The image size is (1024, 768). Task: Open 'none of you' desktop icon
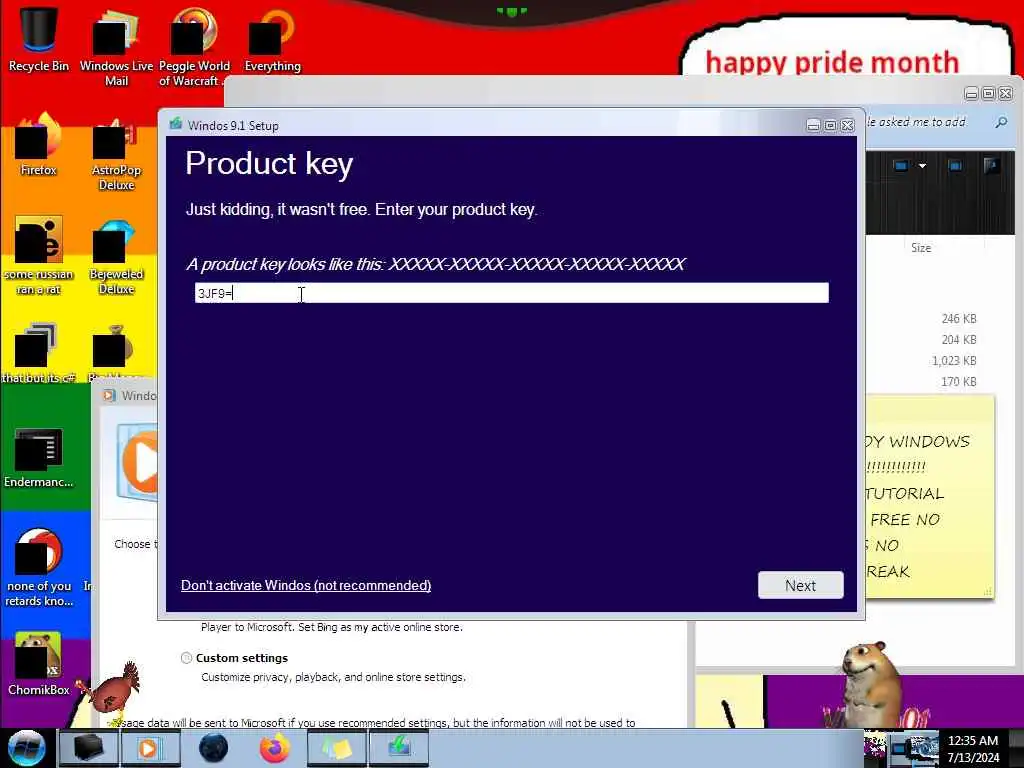[39, 568]
